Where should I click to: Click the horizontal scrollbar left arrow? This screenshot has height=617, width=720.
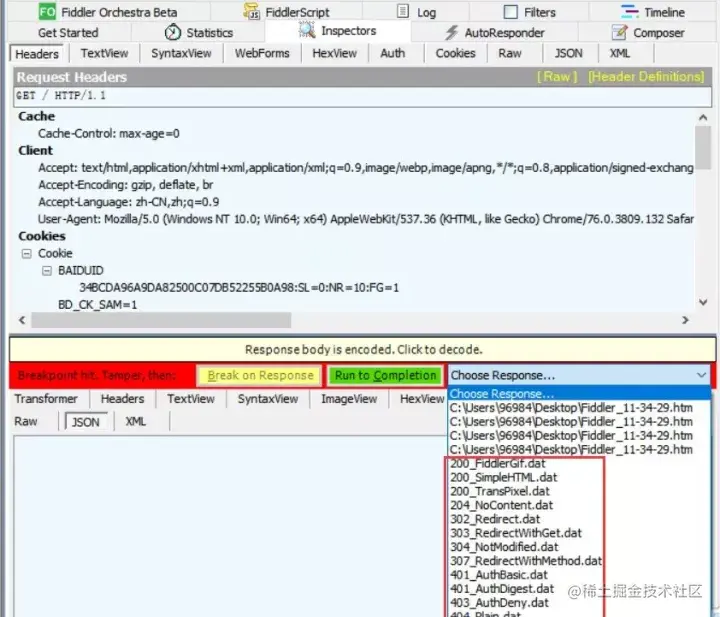point(22,320)
